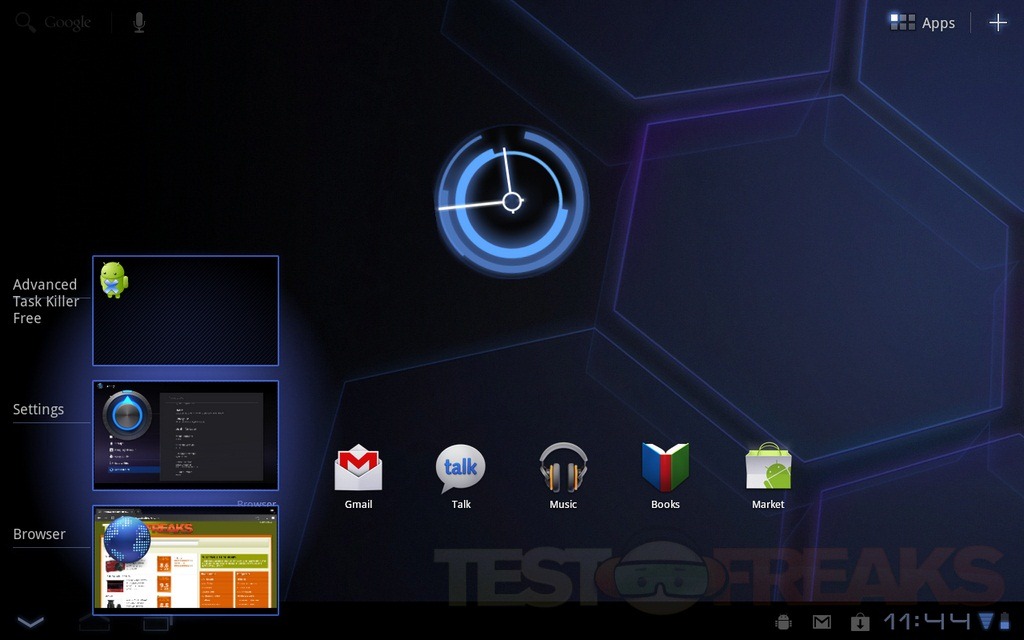The height and width of the screenshot is (640, 1024).
Task: Select the Browser label in recent apps
Action: click(39, 534)
